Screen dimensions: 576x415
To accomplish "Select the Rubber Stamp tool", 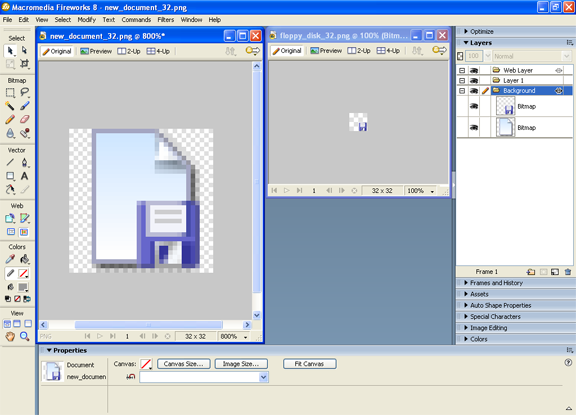I will [24, 133].
